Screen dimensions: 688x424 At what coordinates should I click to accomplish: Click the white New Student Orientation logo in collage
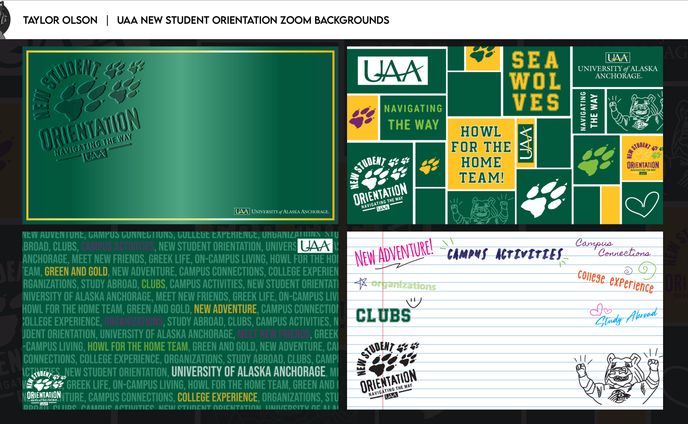click(380, 184)
